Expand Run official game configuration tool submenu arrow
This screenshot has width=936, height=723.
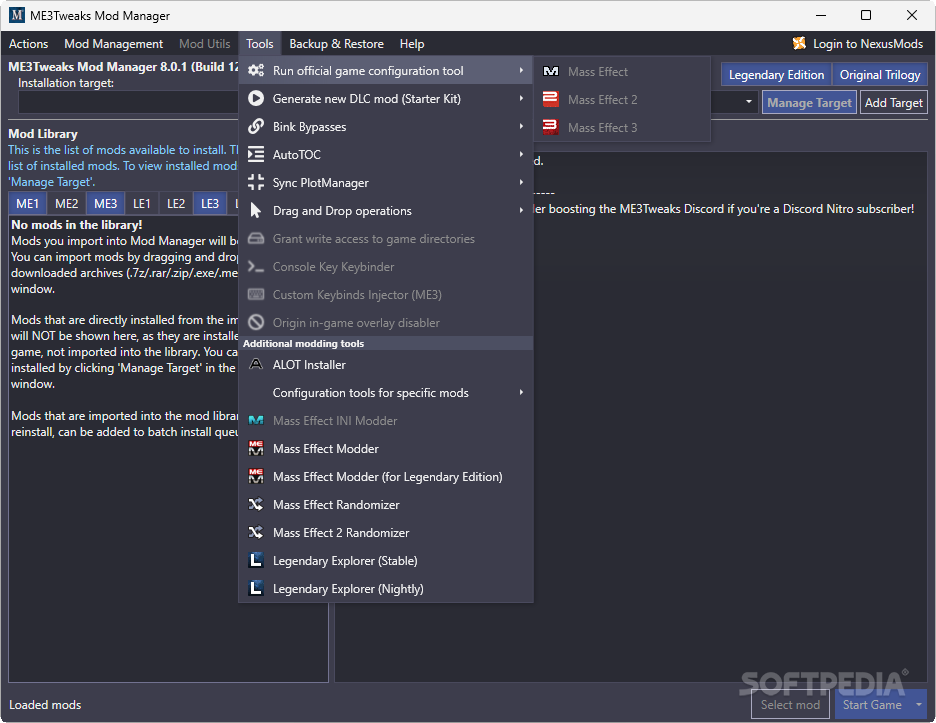click(521, 70)
